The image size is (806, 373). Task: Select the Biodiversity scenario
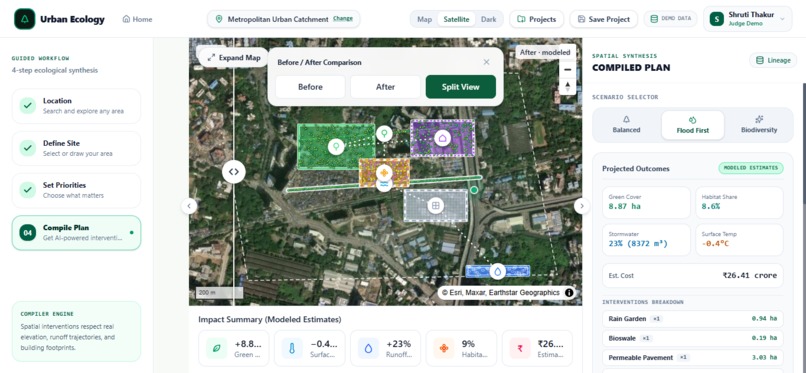tap(759, 125)
